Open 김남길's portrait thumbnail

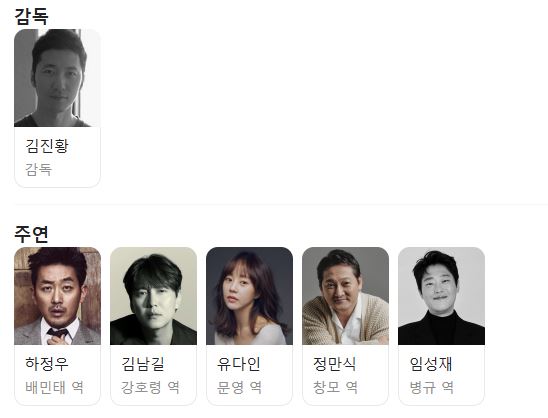pos(153,296)
